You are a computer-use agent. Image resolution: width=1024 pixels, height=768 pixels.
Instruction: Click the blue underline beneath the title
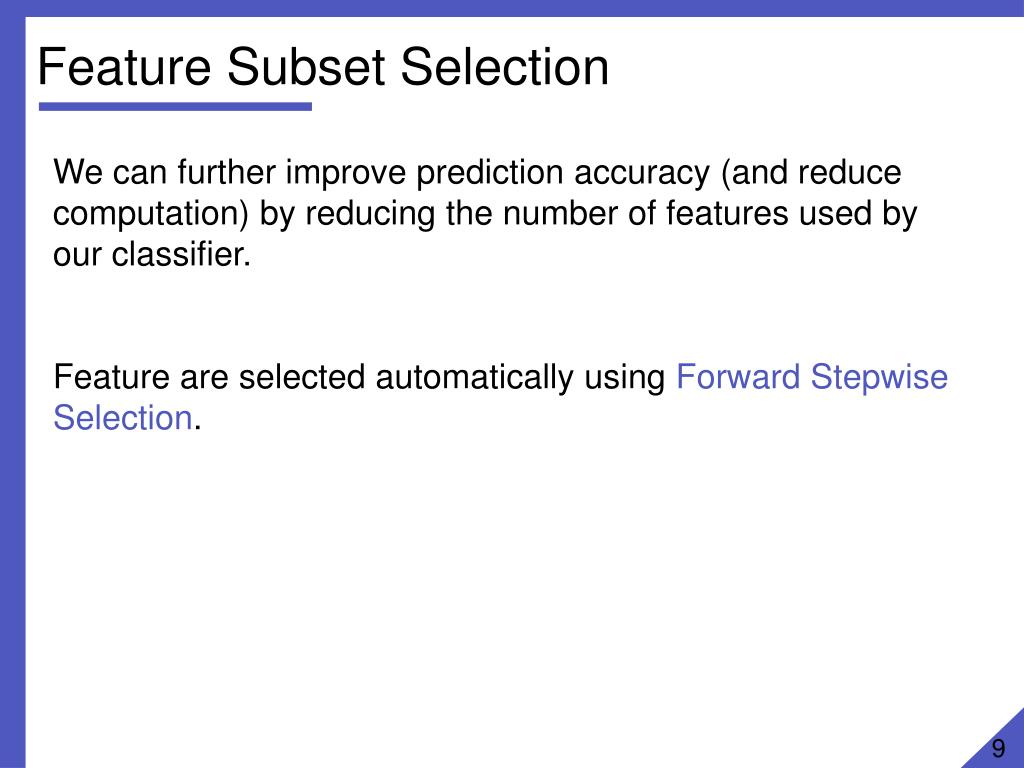point(175,106)
